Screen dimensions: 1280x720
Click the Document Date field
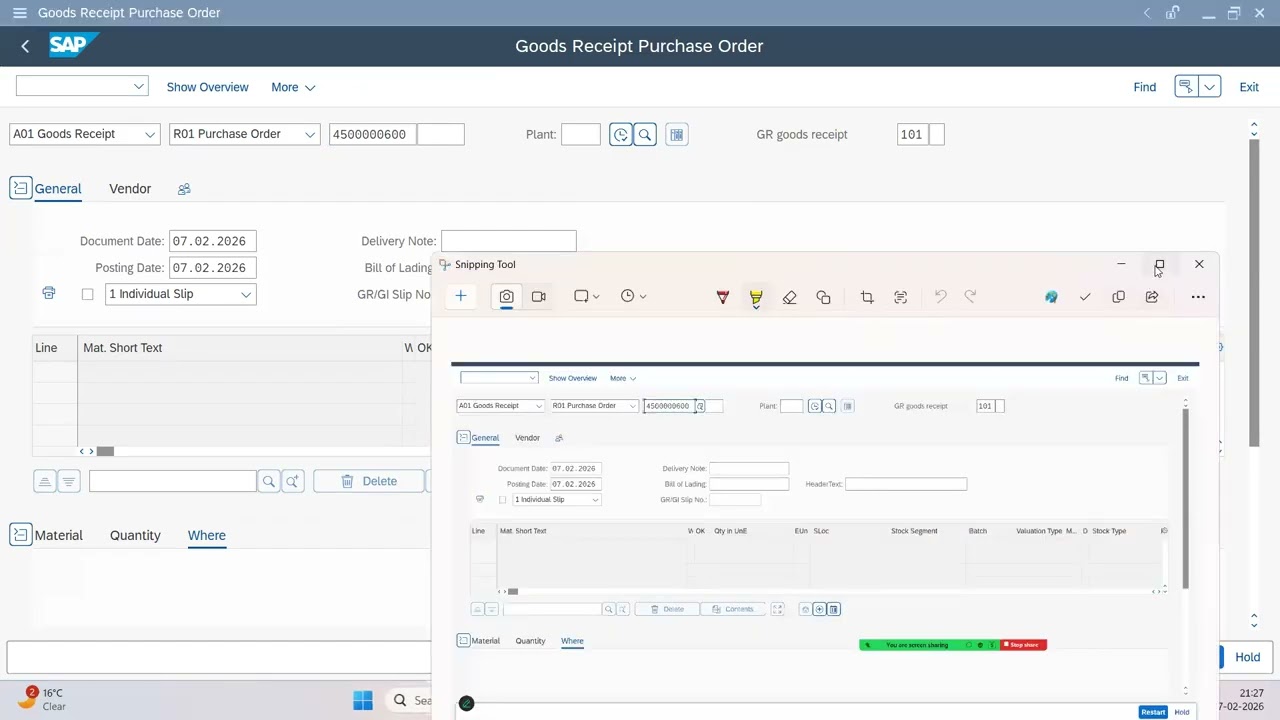click(213, 241)
